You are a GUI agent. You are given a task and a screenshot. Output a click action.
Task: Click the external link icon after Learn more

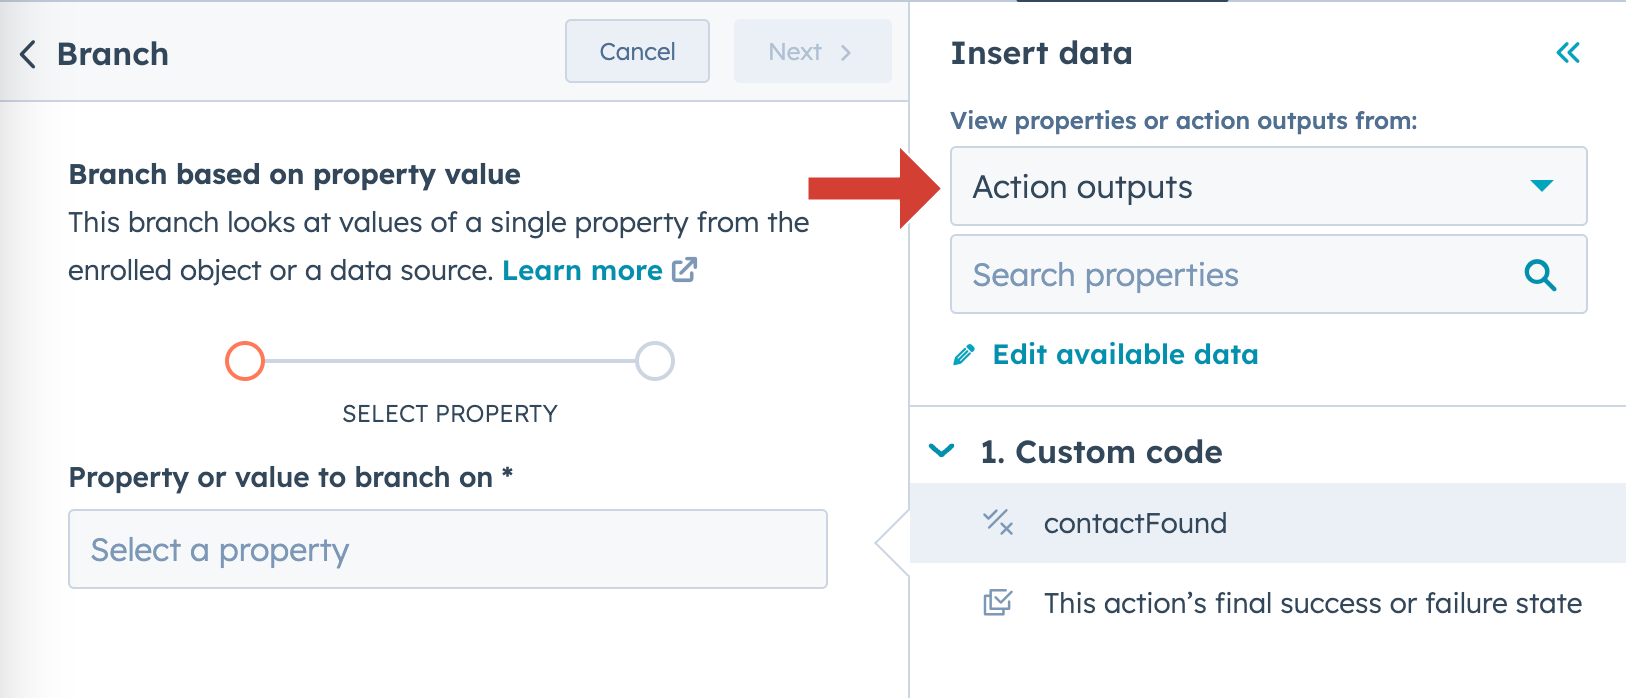[685, 269]
